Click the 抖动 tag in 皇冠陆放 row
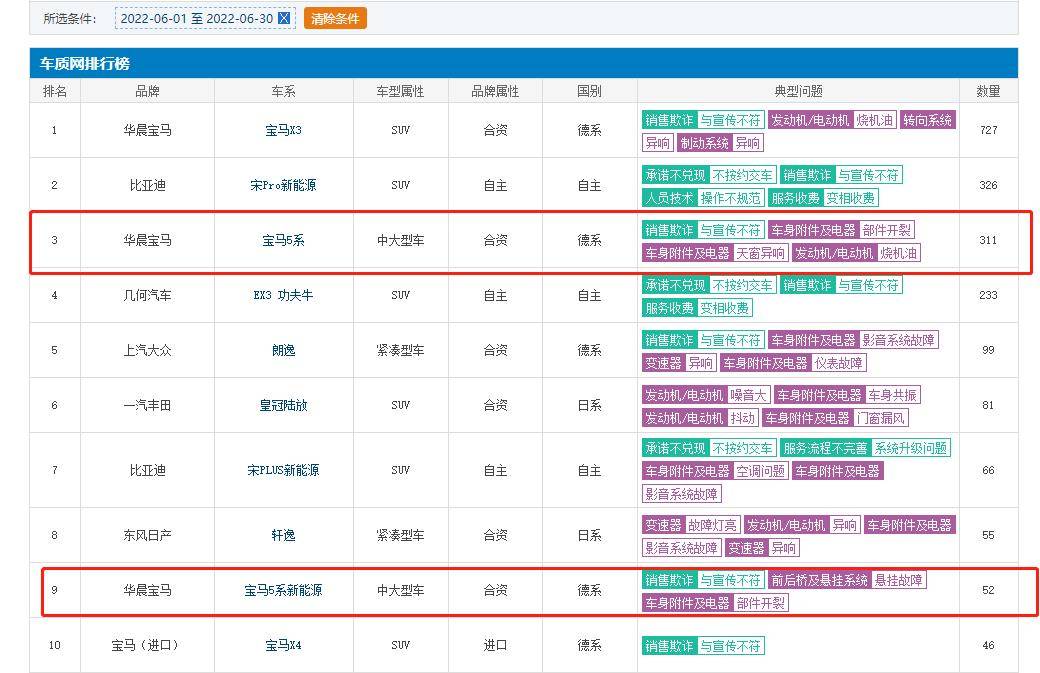This screenshot has height=673, width=1040. pyautogui.click(x=742, y=418)
